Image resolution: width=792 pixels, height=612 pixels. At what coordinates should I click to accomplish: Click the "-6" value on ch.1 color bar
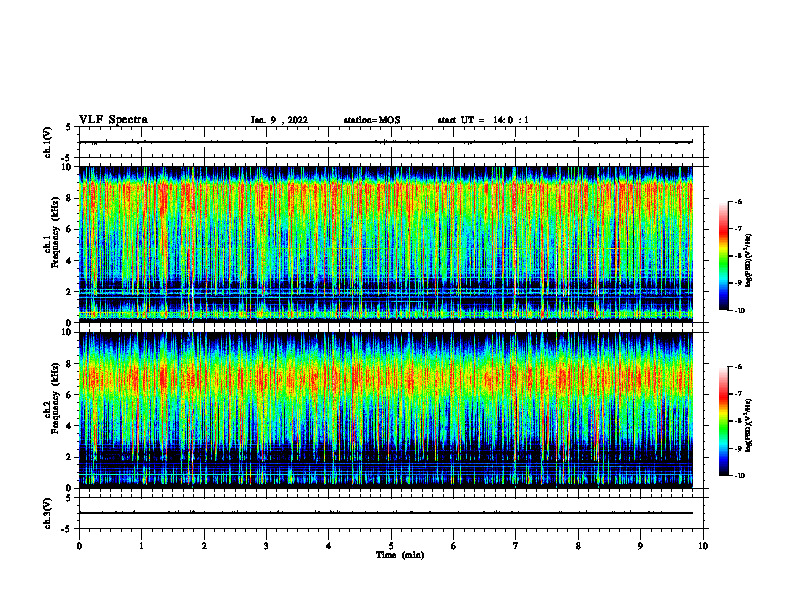738,202
